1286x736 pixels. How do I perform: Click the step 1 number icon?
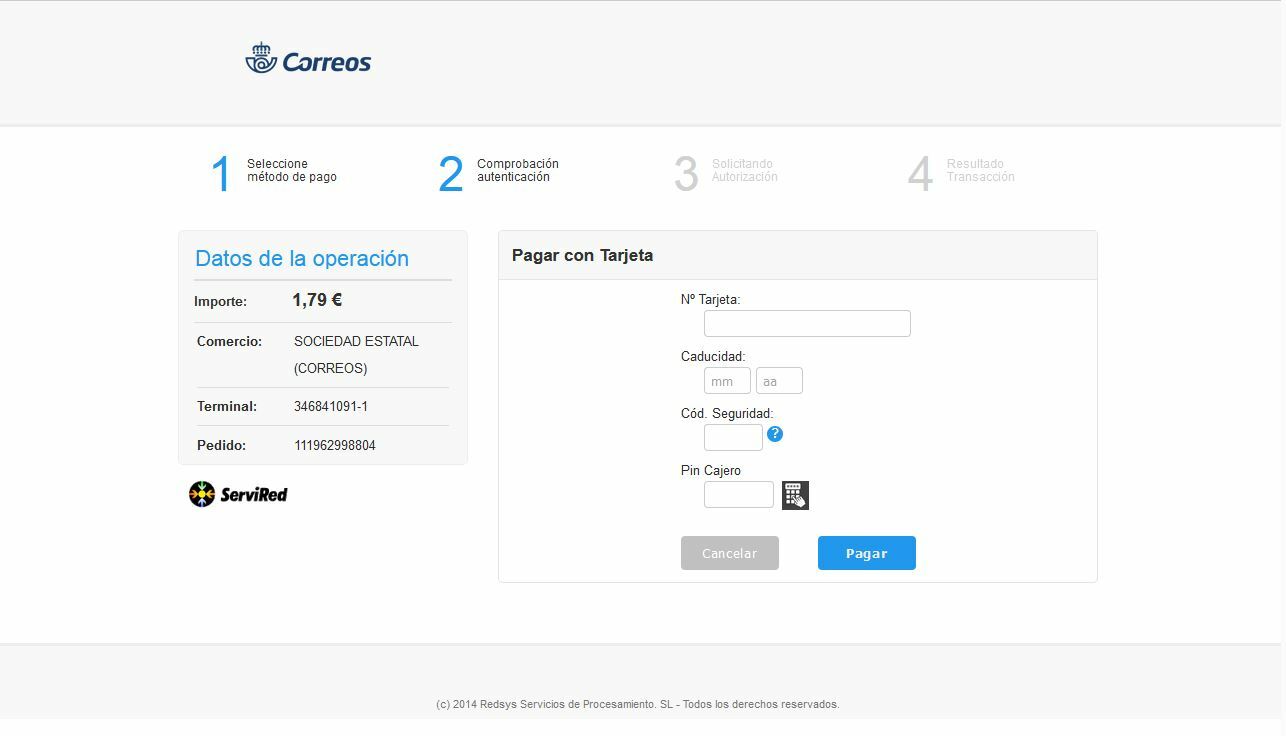pos(221,174)
